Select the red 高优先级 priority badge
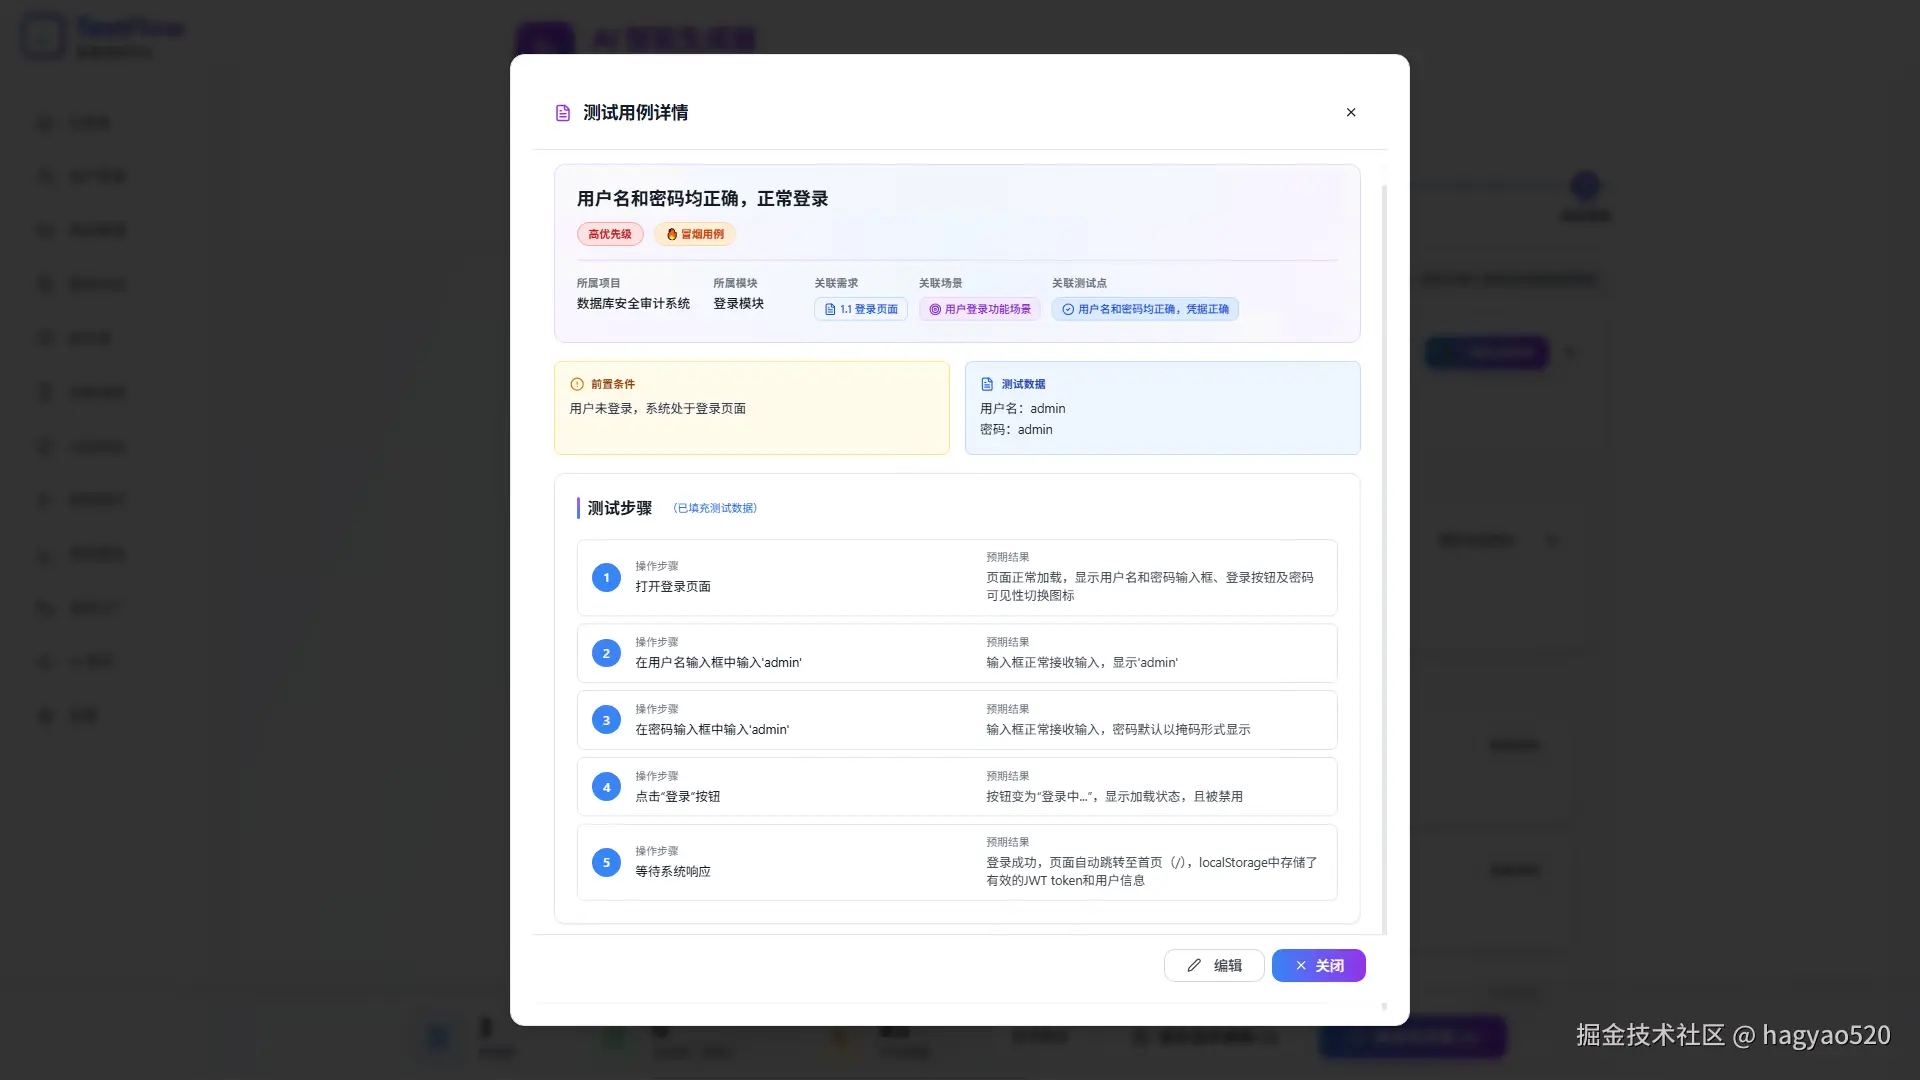The image size is (1920, 1080). tap(609, 234)
